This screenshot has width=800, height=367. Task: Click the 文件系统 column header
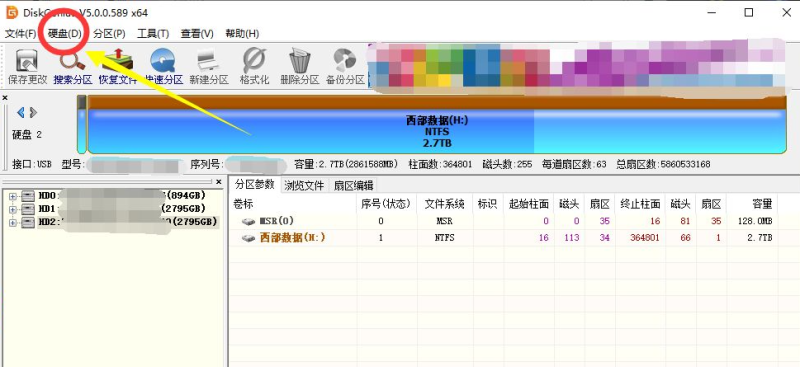click(x=444, y=204)
